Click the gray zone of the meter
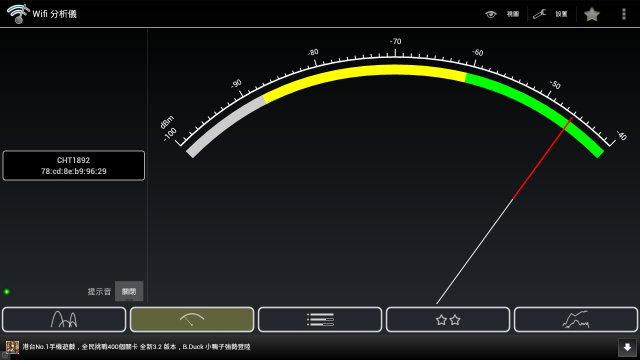 point(226,125)
